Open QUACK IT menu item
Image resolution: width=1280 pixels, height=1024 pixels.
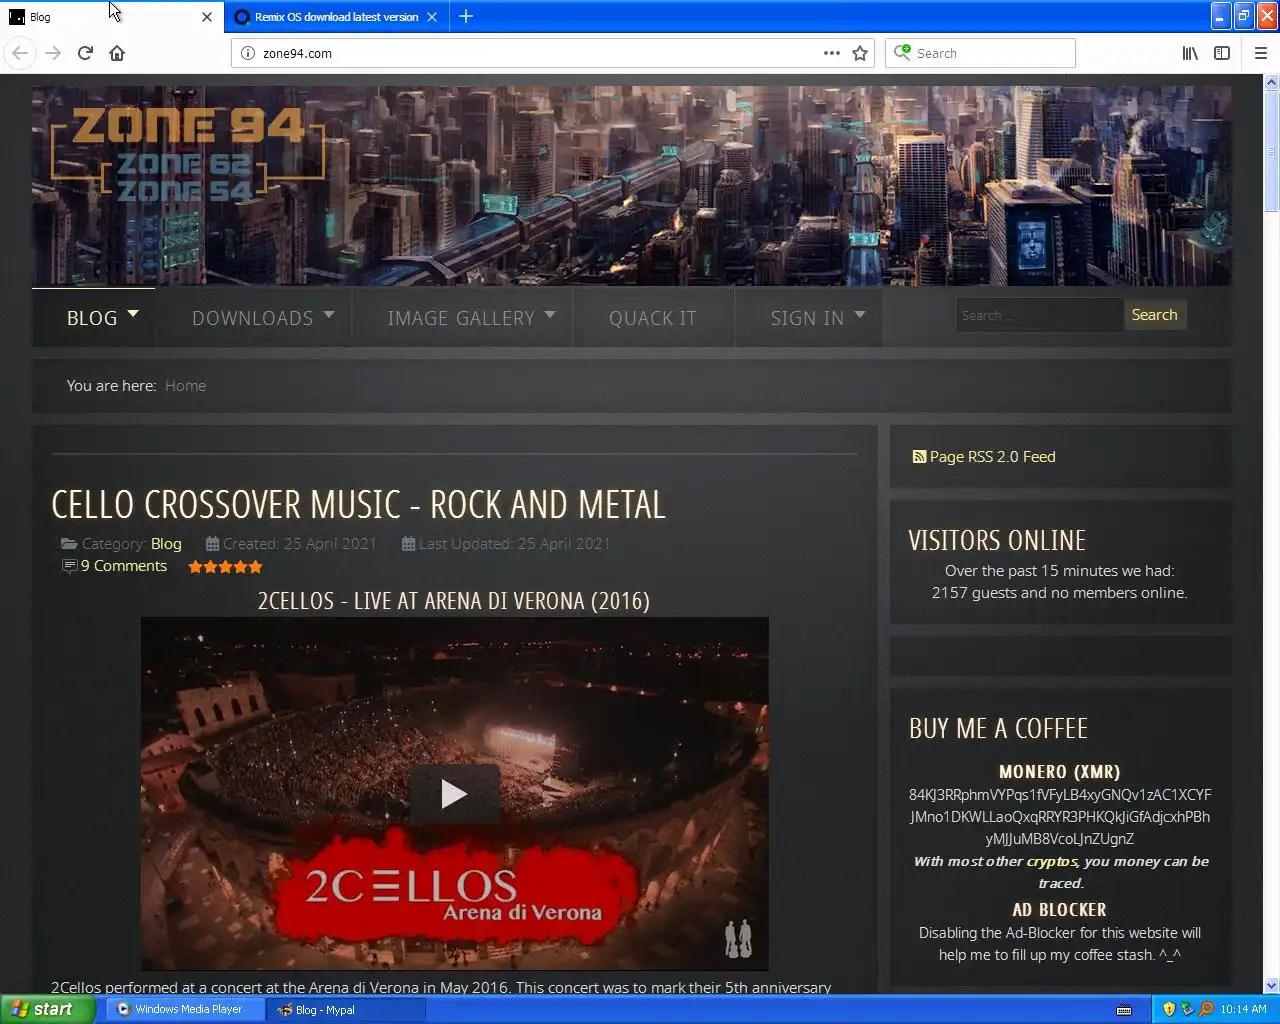[653, 318]
